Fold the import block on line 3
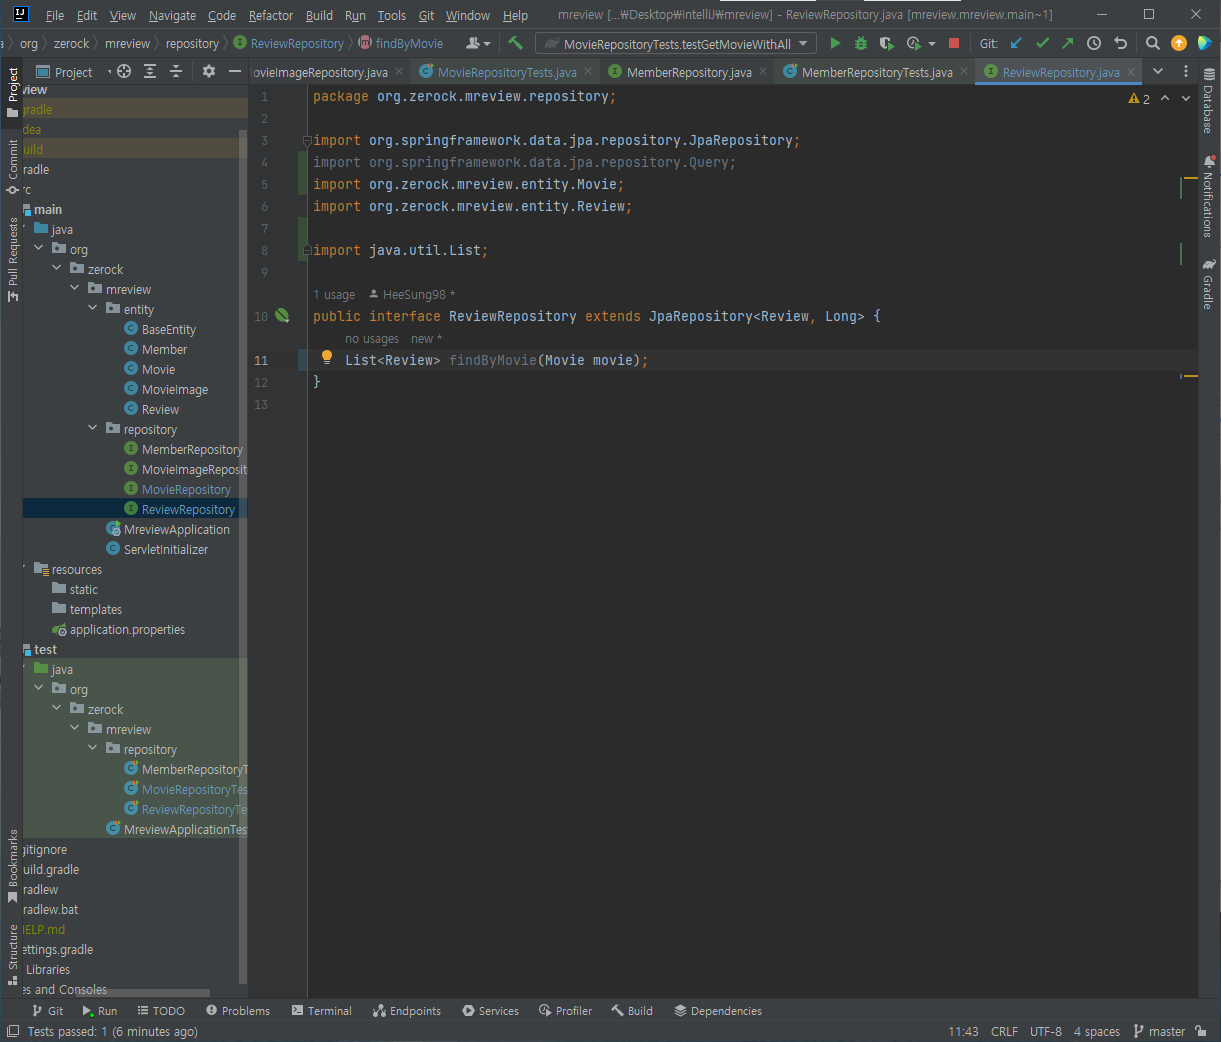Viewport: 1221px width, 1042px height. point(308,141)
